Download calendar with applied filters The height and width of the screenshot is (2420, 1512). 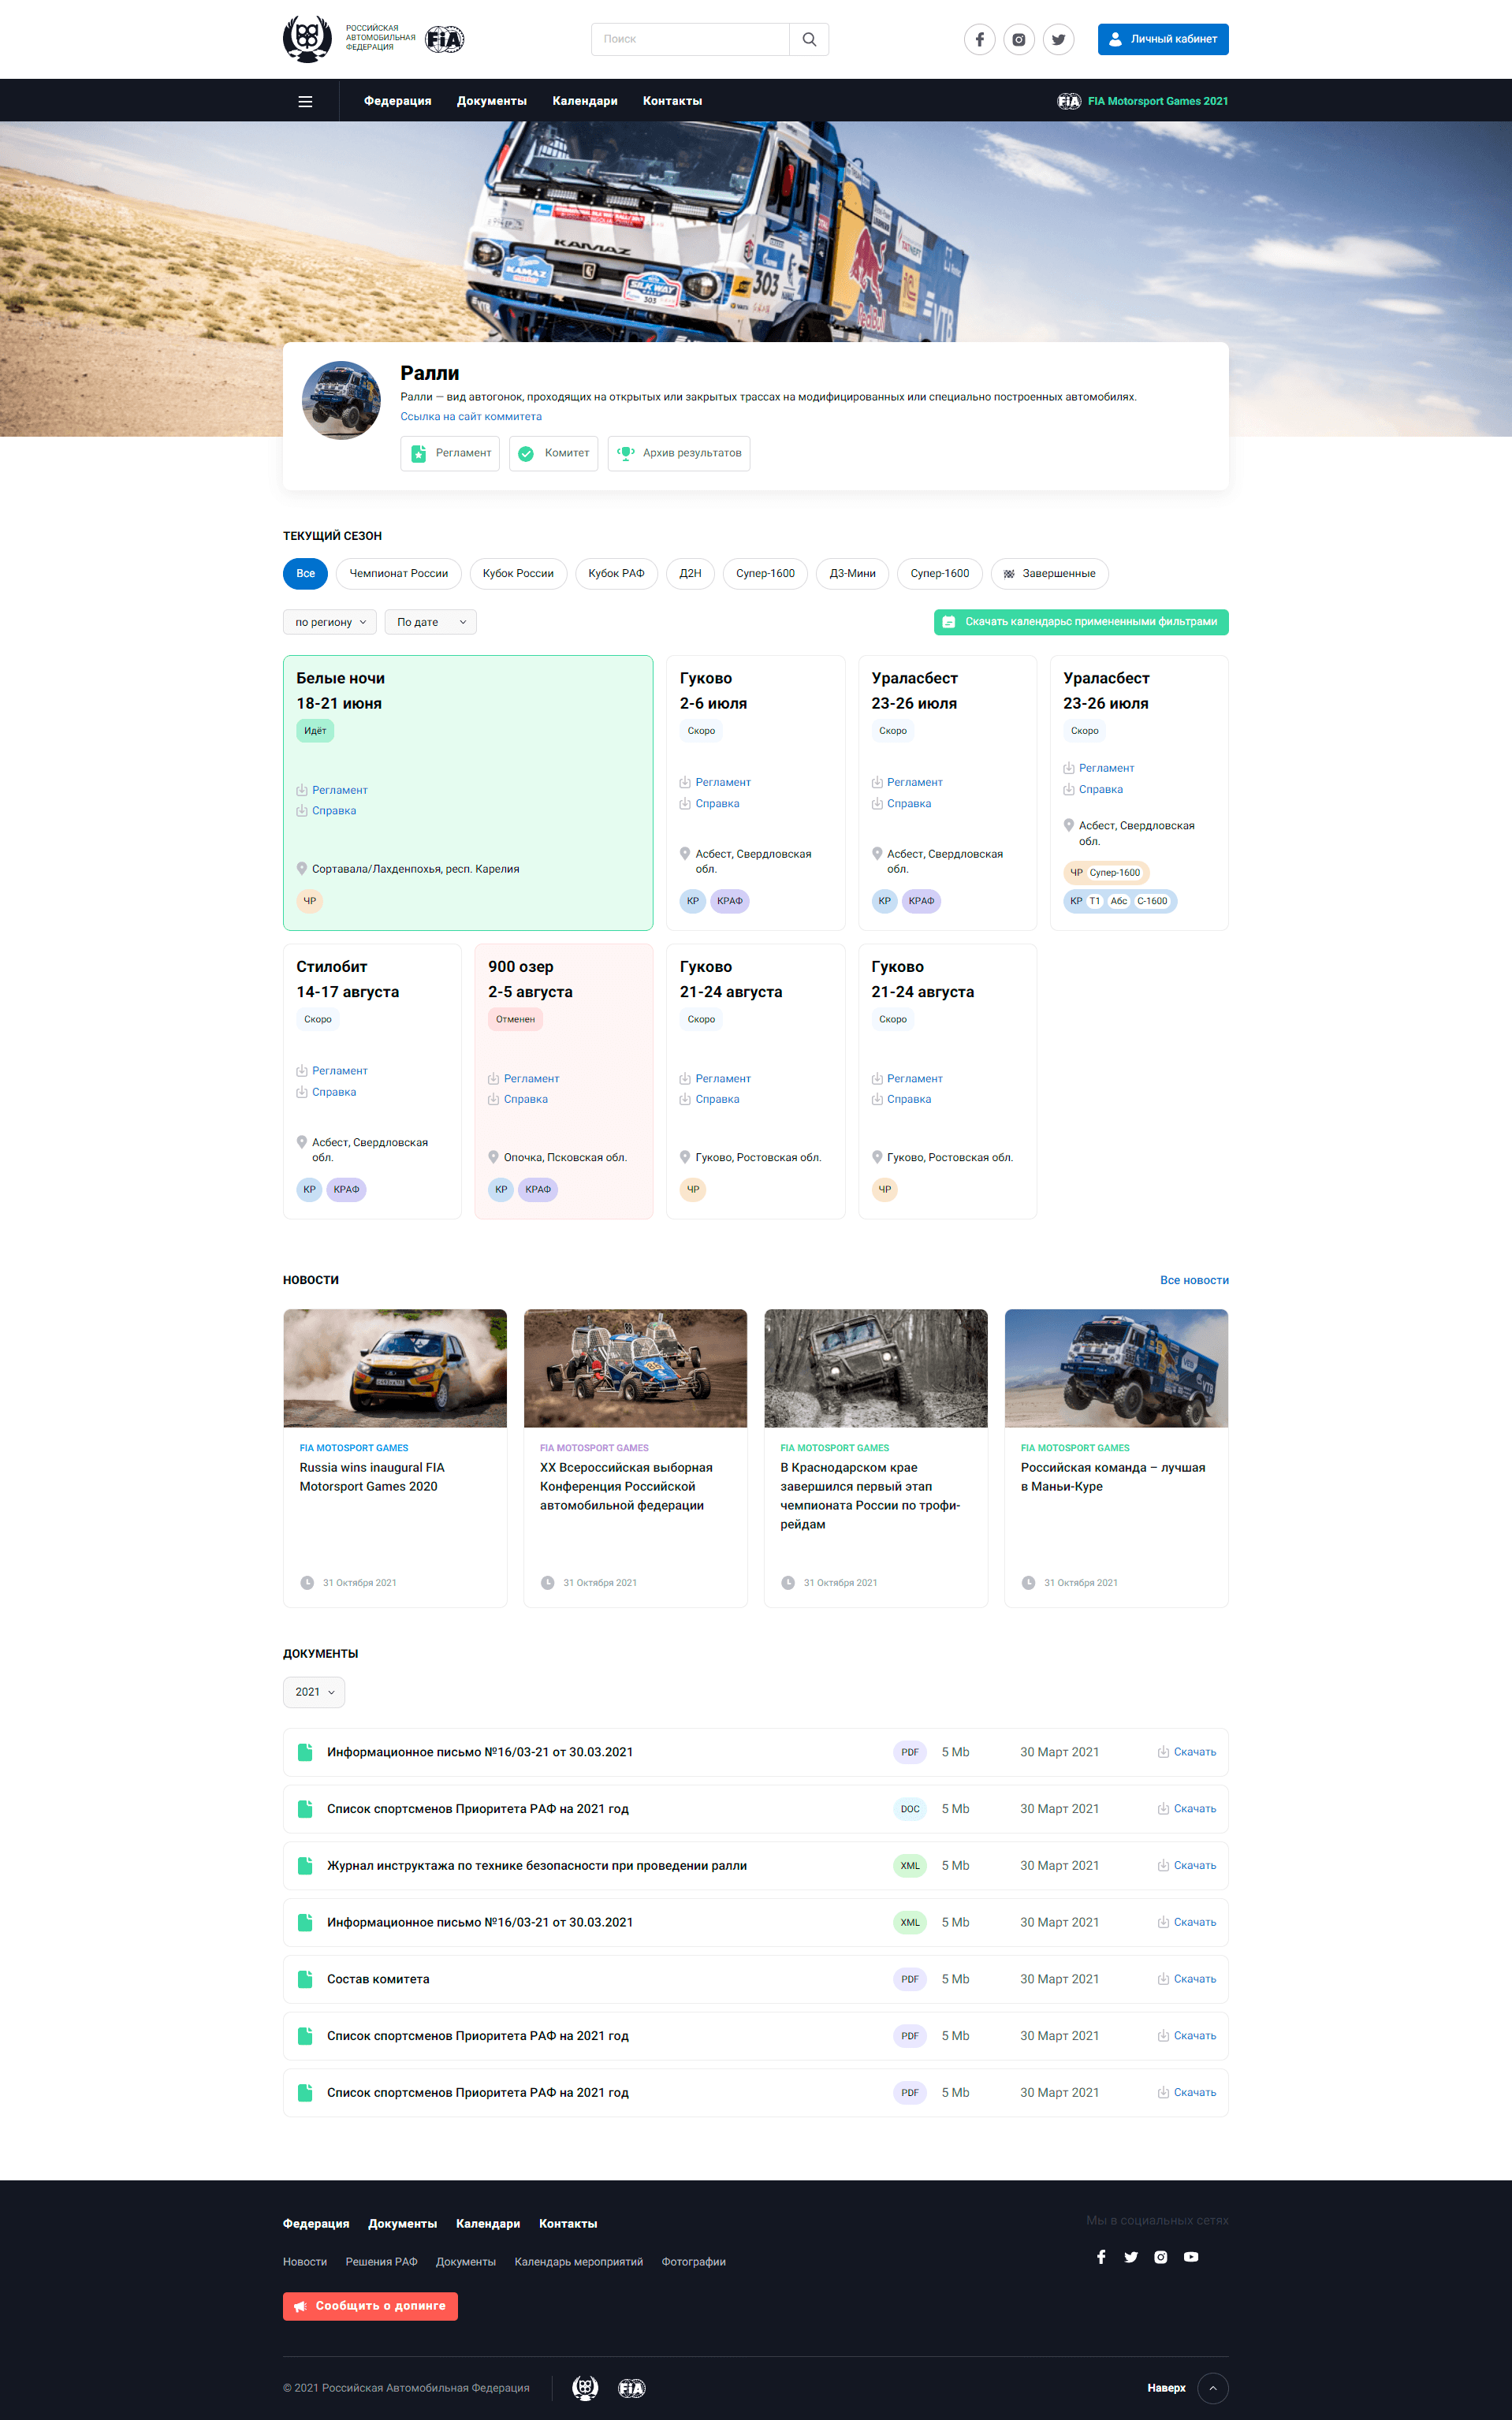click(1081, 622)
